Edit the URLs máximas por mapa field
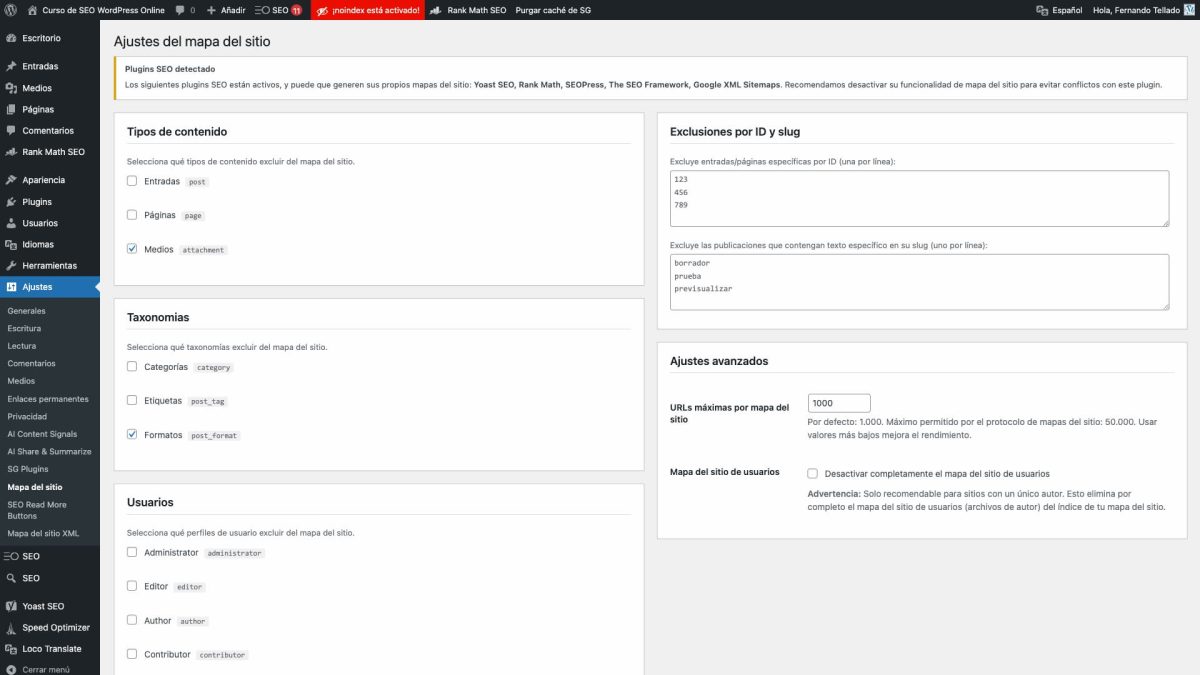1200x675 pixels. click(x=838, y=403)
